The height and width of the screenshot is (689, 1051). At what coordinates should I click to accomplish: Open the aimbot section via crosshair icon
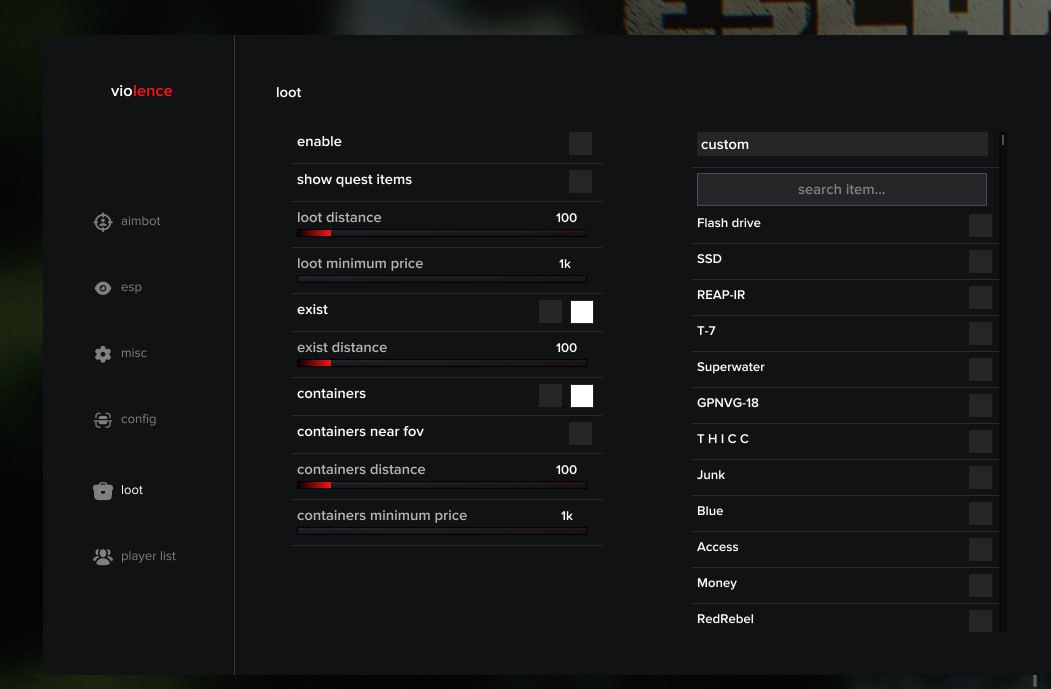click(x=103, y=222)
